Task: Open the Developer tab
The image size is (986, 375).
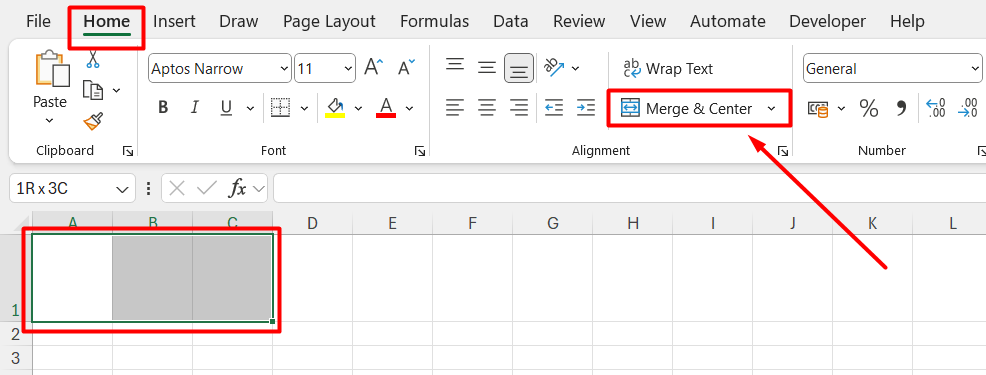Action: tap(827, 21)
